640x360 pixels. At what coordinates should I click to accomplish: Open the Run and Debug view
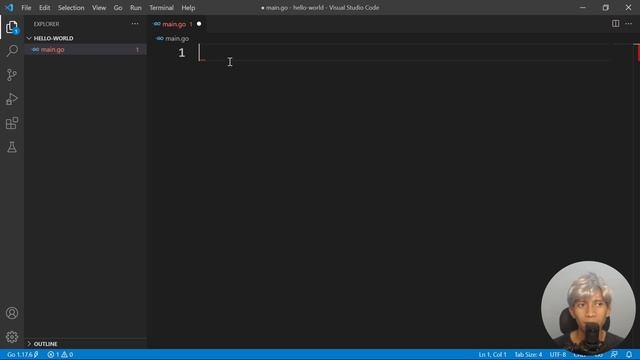click(x=12, y=99)
